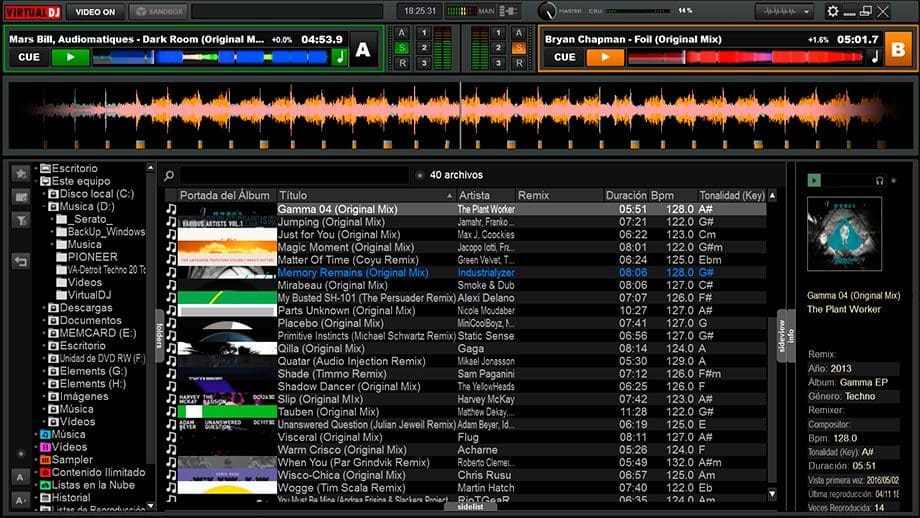Click music note icon of Gamma 04 row
920x518 pixels.
tap(171, 209)
